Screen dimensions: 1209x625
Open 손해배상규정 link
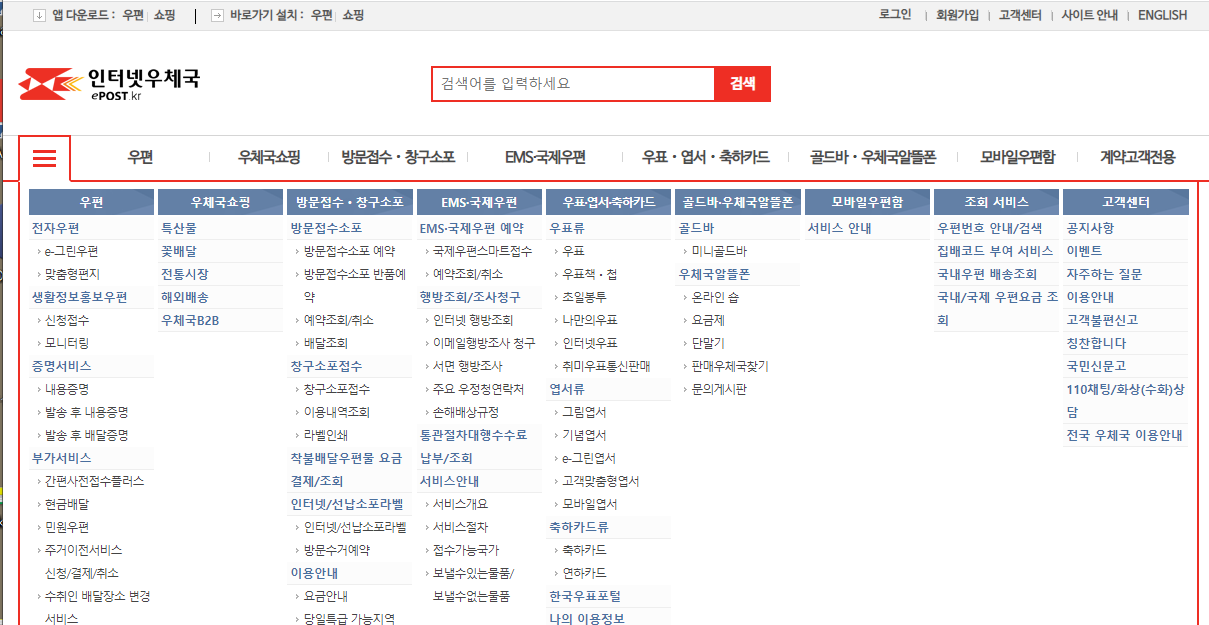point(466,412)
